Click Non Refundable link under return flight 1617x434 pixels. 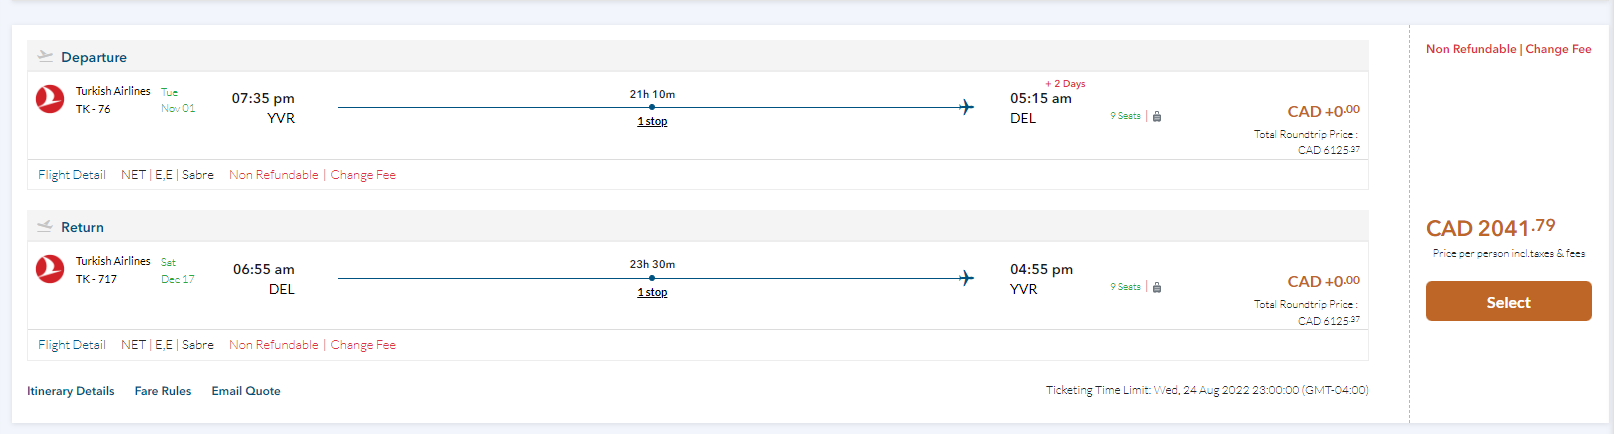[274, 345]
